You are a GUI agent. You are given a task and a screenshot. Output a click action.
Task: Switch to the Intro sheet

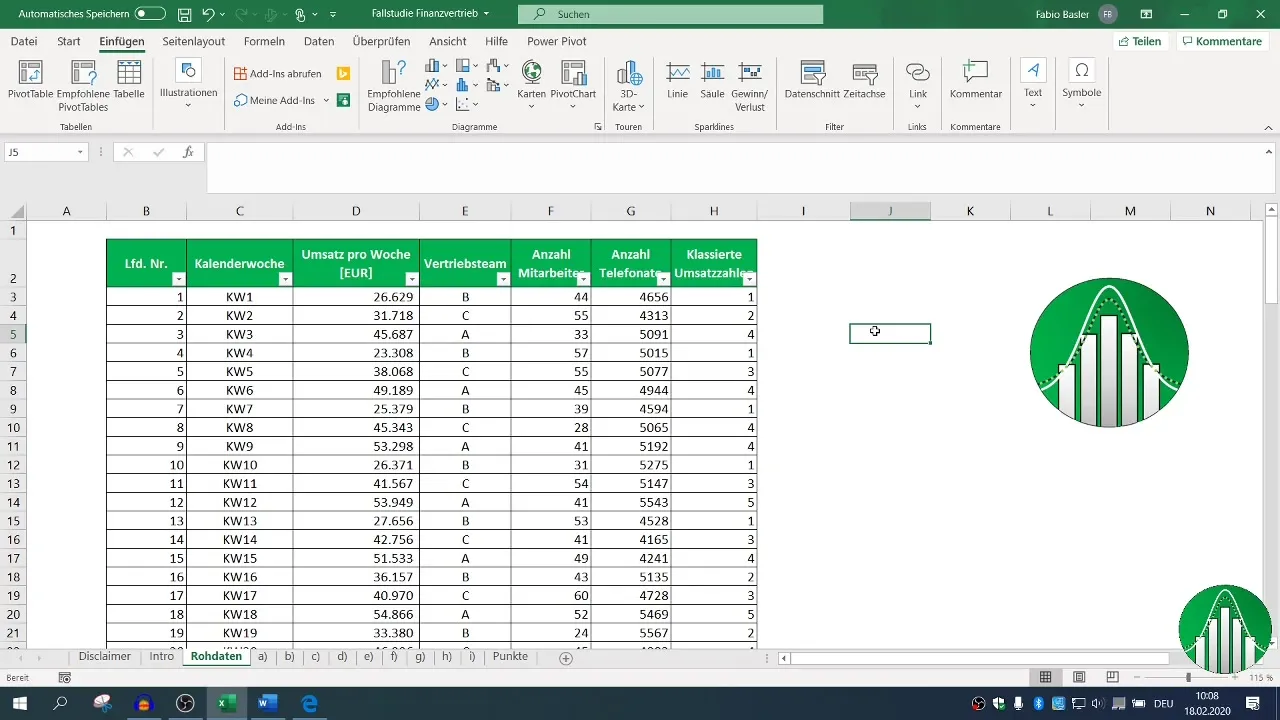click(x=161, y=657)
